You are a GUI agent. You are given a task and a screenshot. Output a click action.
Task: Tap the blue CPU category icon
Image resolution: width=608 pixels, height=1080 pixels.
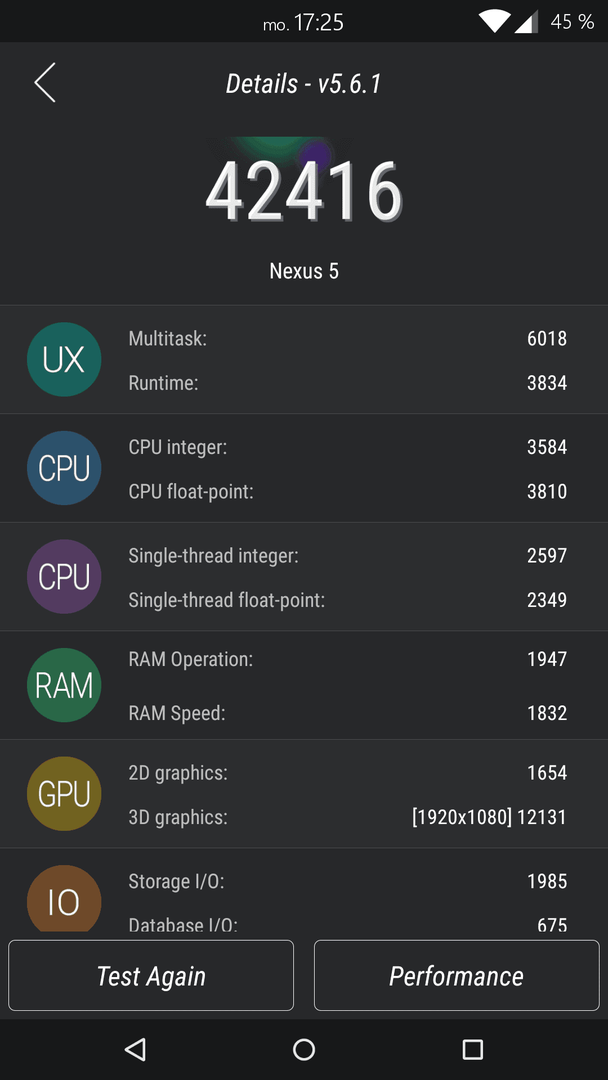64,468
